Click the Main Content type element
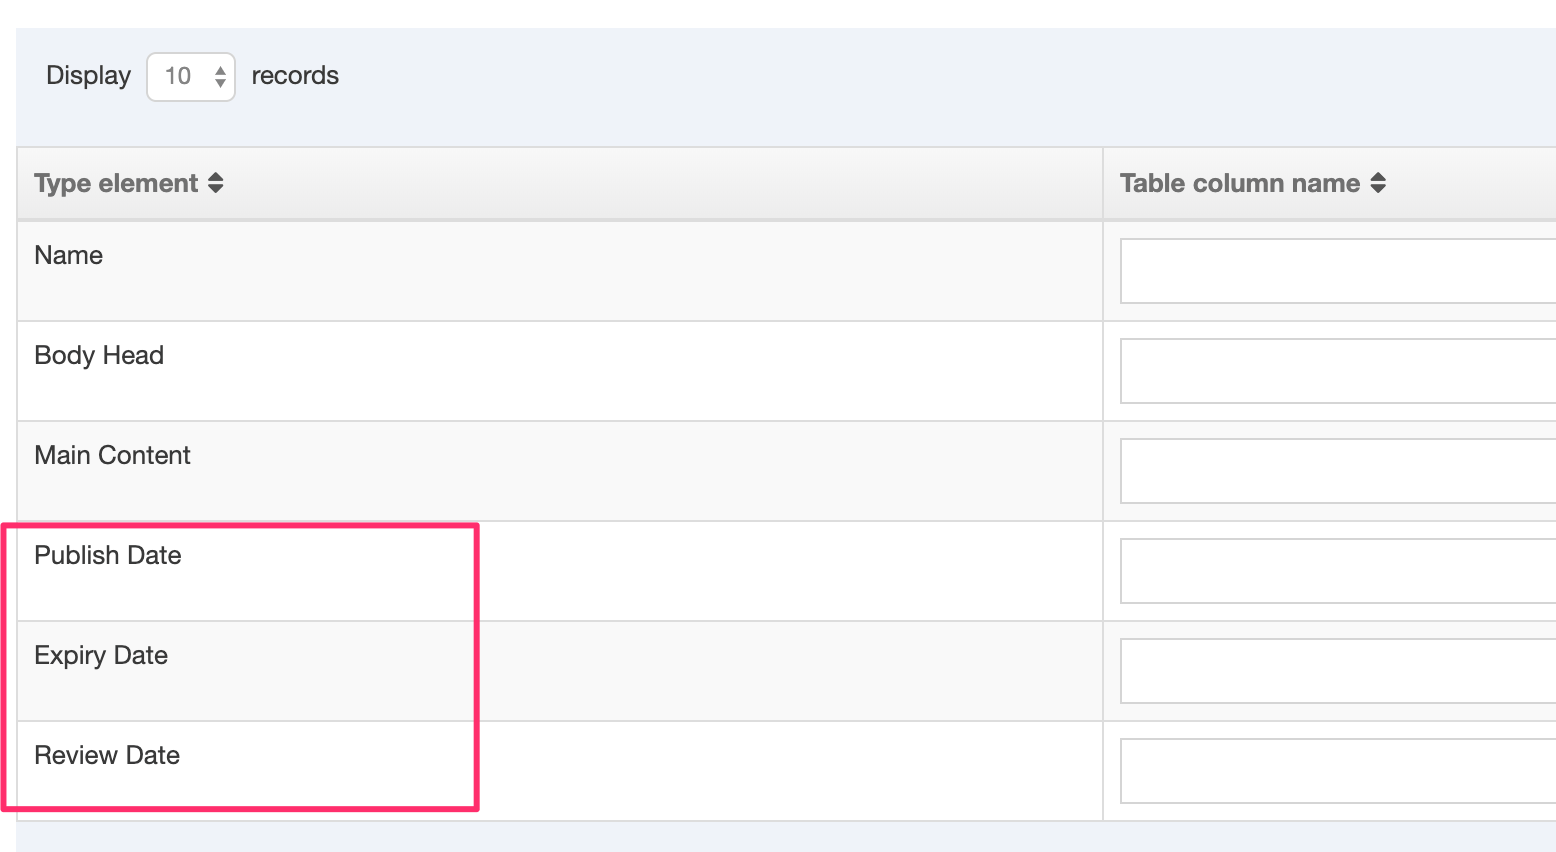The width and height of the screenshot is (1556, 852). click(x=112, y=455)
